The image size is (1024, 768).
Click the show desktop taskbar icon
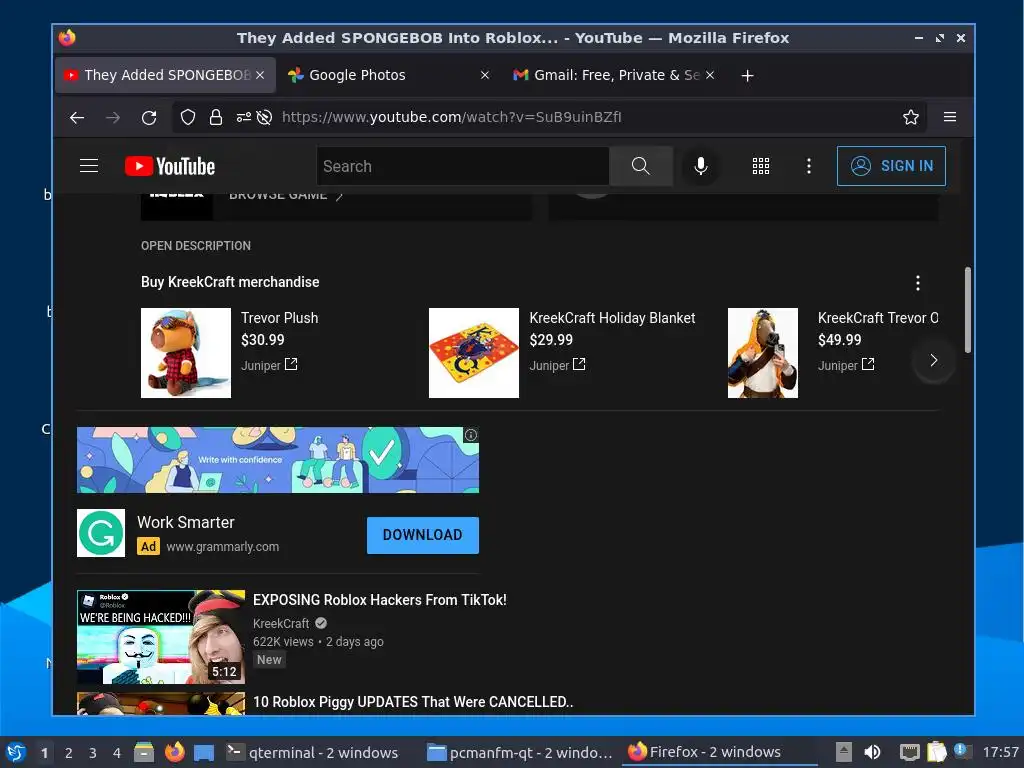(204, 753)
